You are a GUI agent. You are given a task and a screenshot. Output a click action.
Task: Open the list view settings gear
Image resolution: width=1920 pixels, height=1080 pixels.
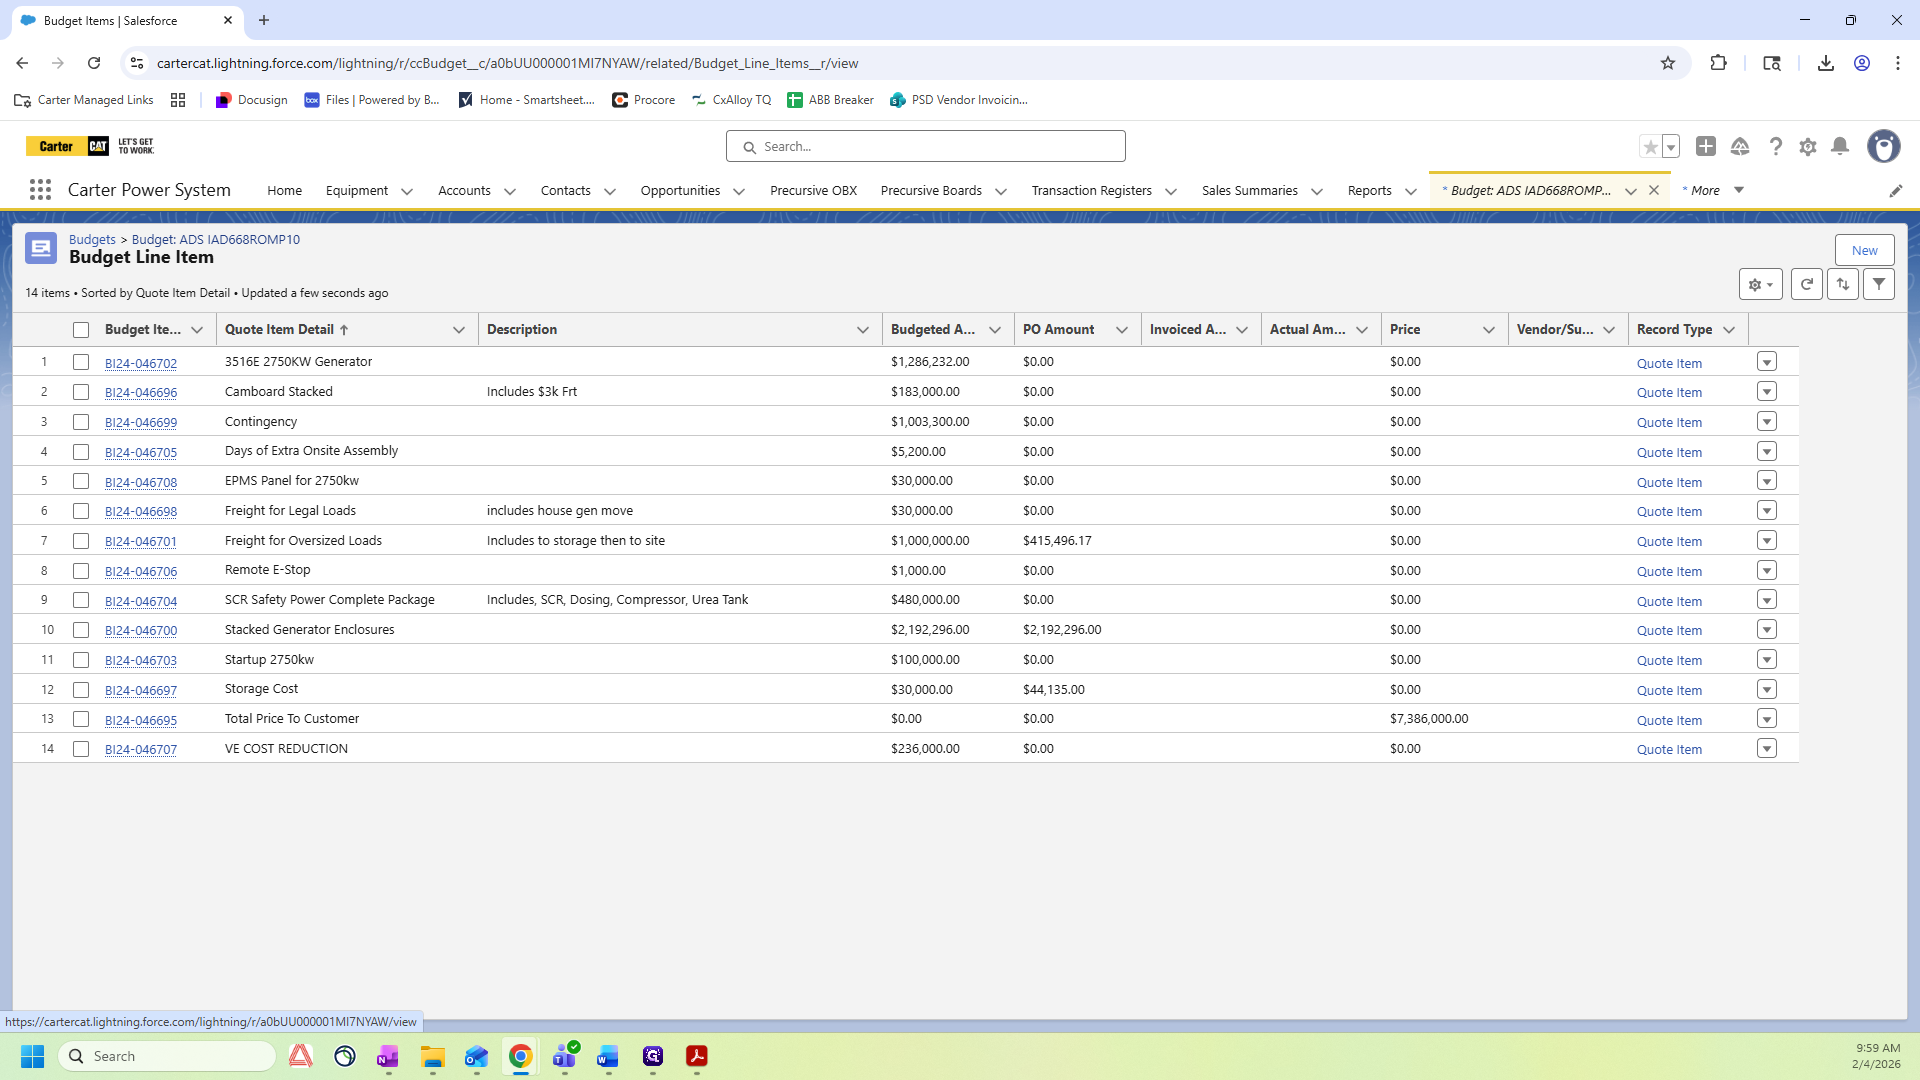pyautogui.click(x=1760, y=284)
